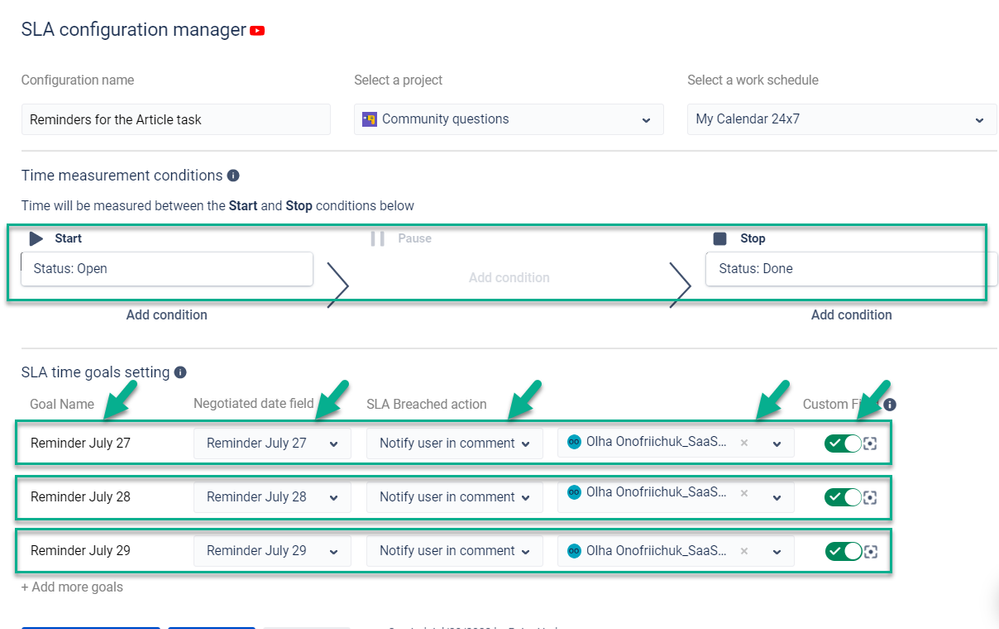Screen dimensions: 999x629
Task: Click info icon beside SLA time goals setting
Action: tap(180, 372)
